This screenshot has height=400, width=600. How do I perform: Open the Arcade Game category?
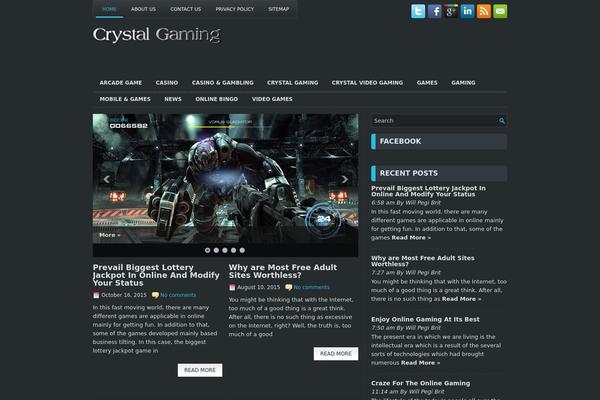[x=121, y=83]
